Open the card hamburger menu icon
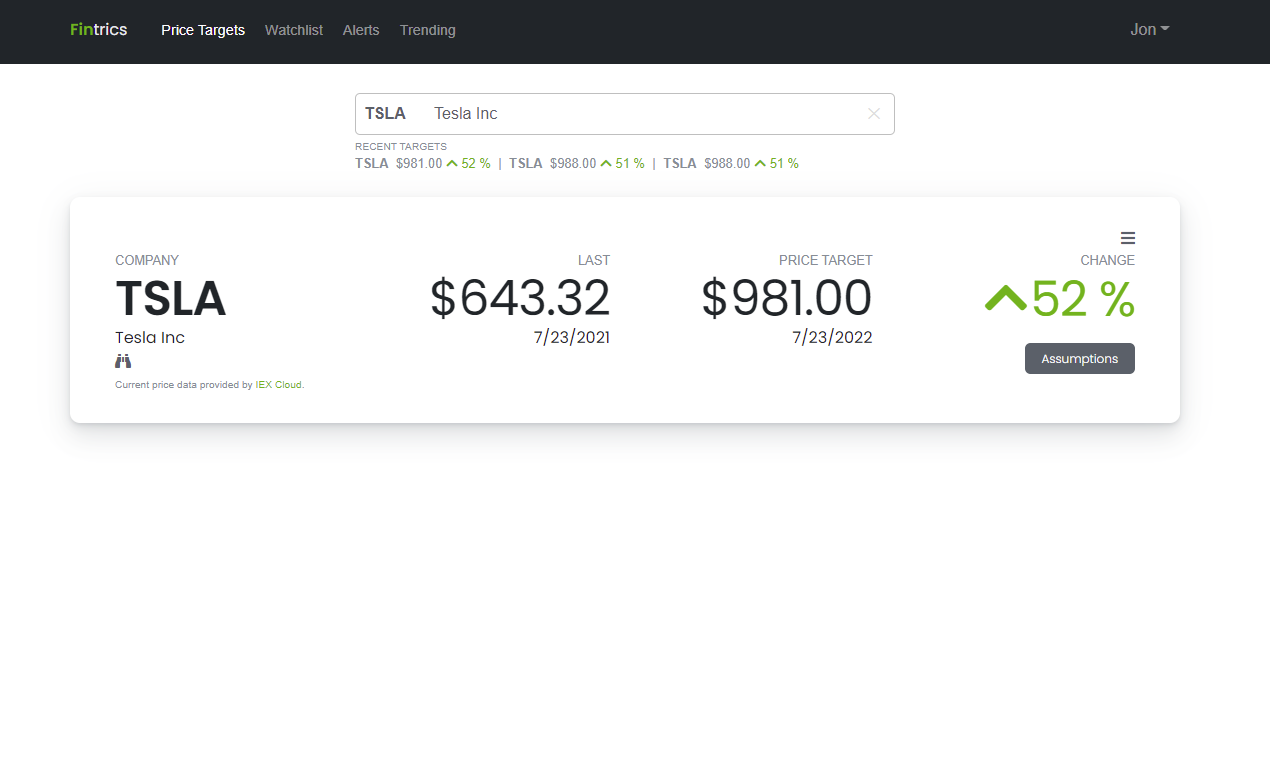The height and width of the screenshot is (760, 1270). coord(1128,238)
